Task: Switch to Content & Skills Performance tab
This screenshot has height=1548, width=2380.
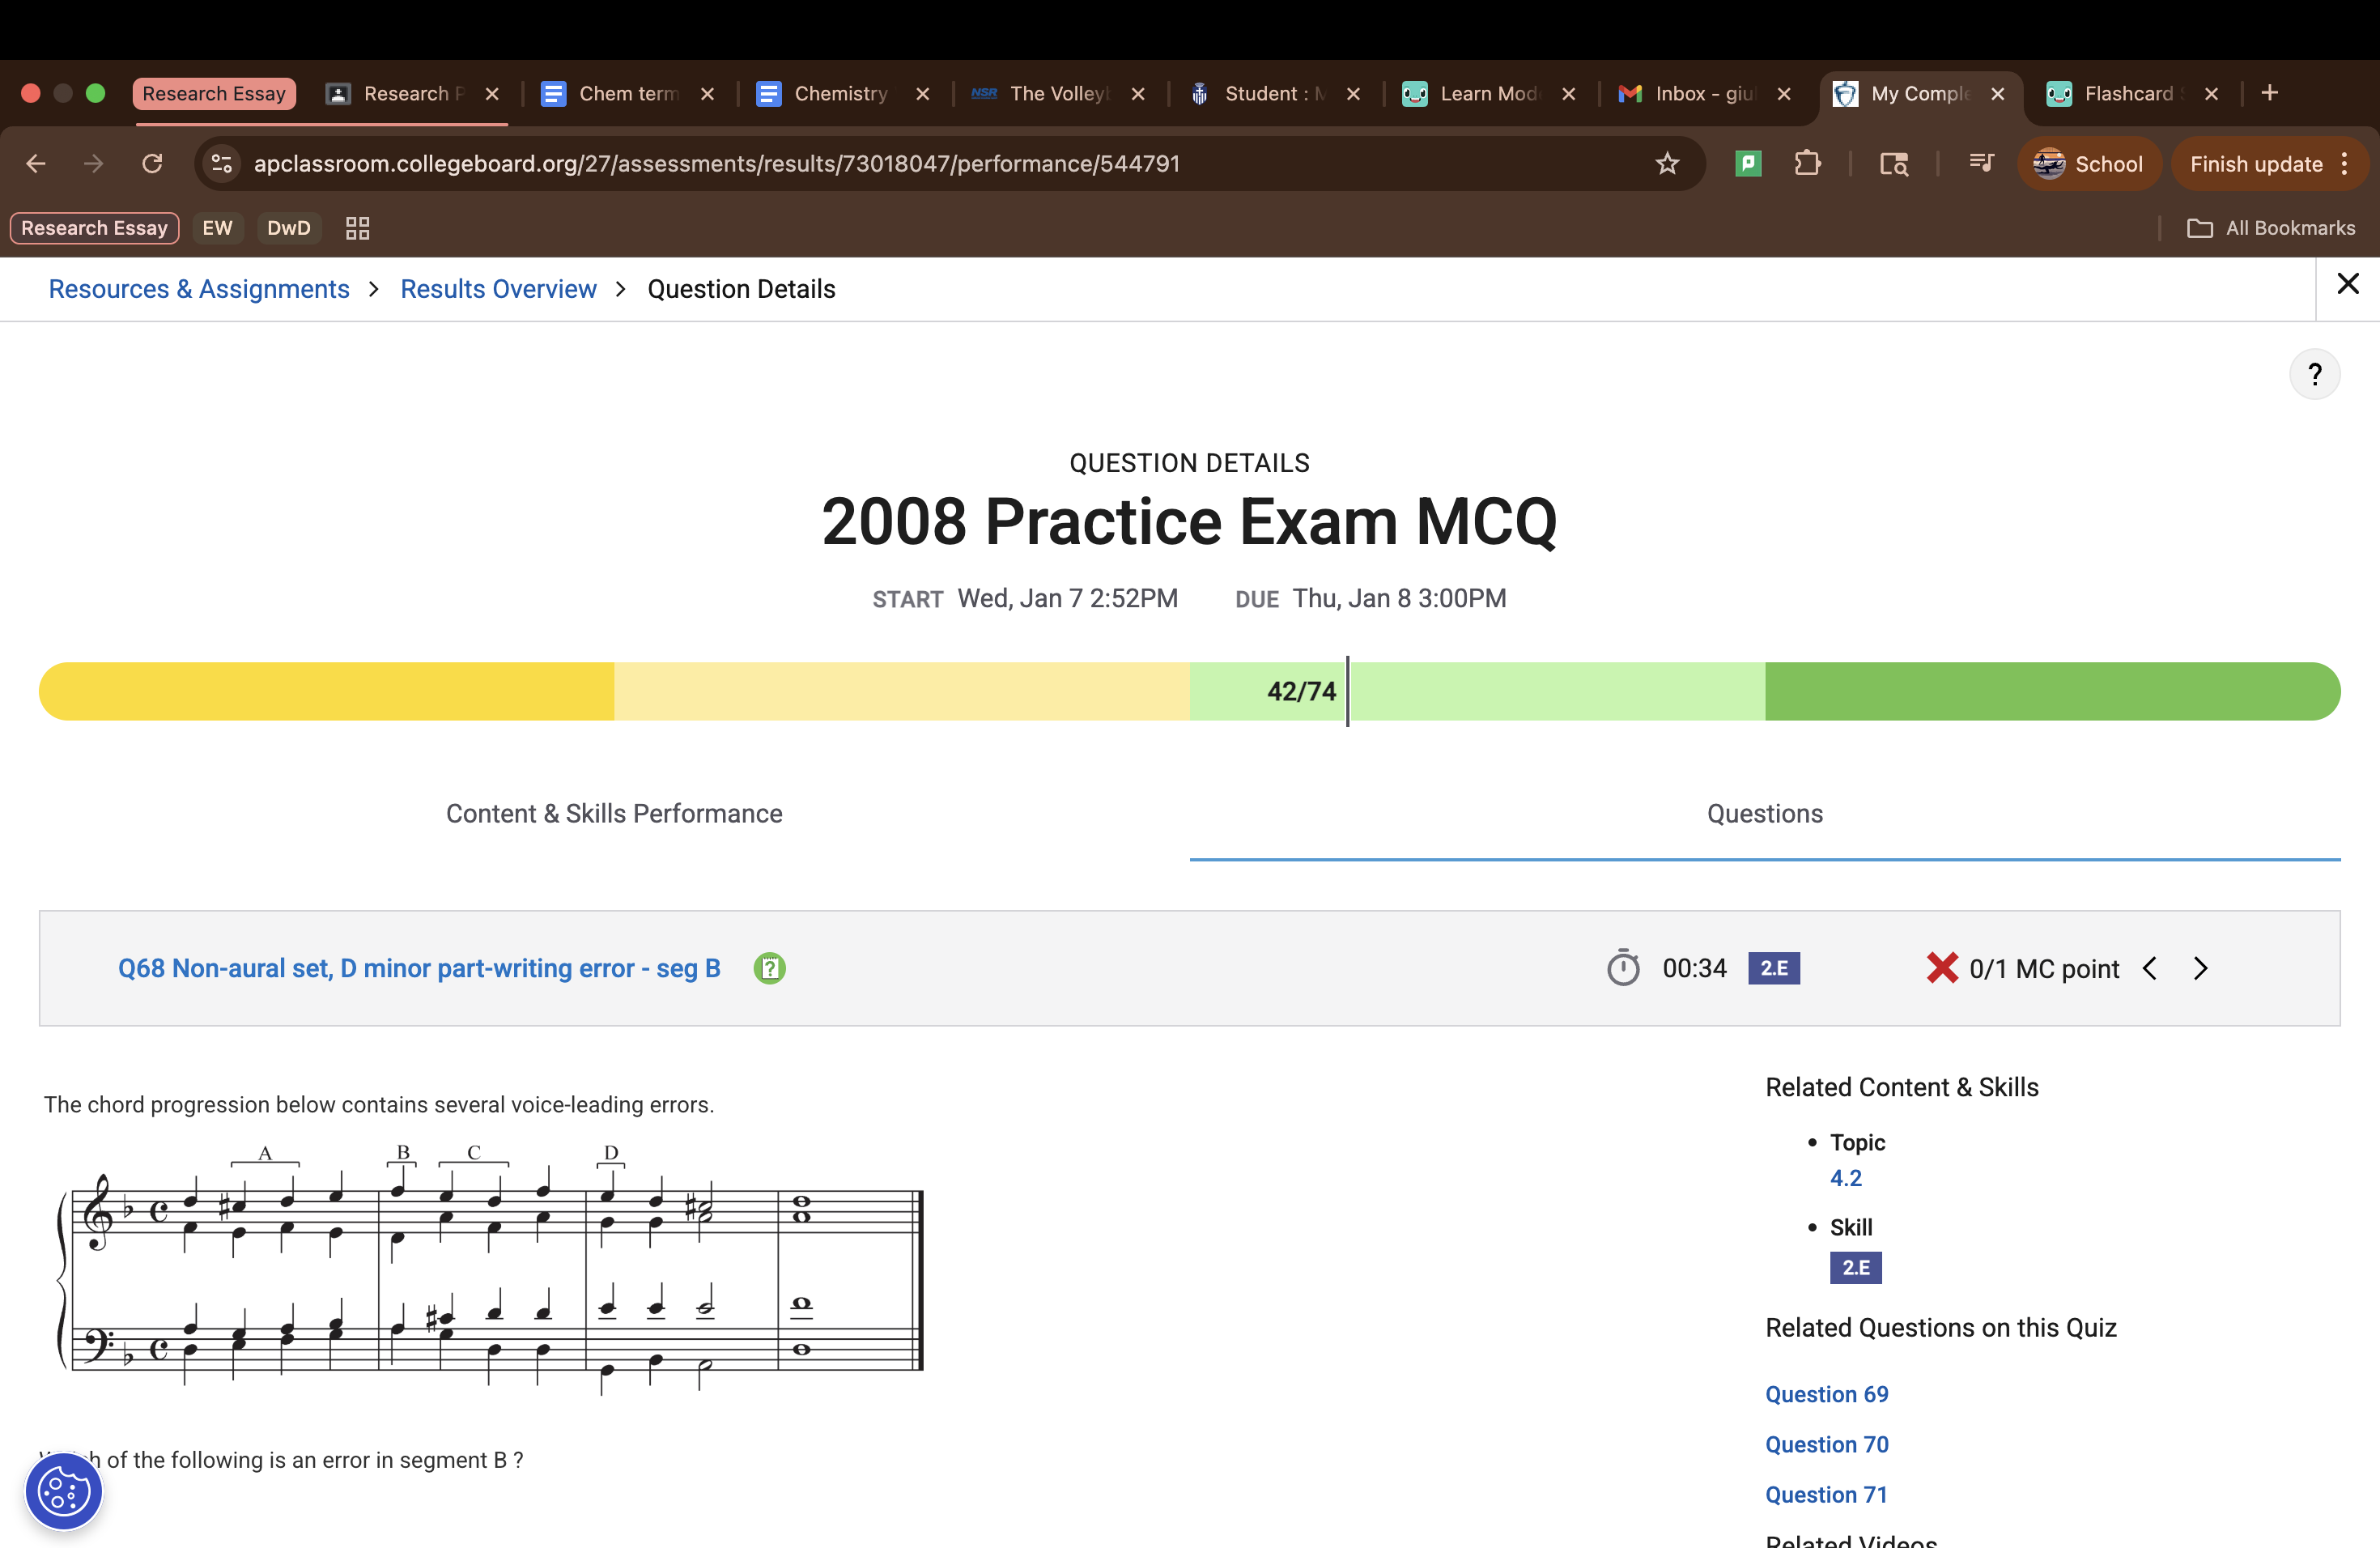Action: click(x=614, y=813)
